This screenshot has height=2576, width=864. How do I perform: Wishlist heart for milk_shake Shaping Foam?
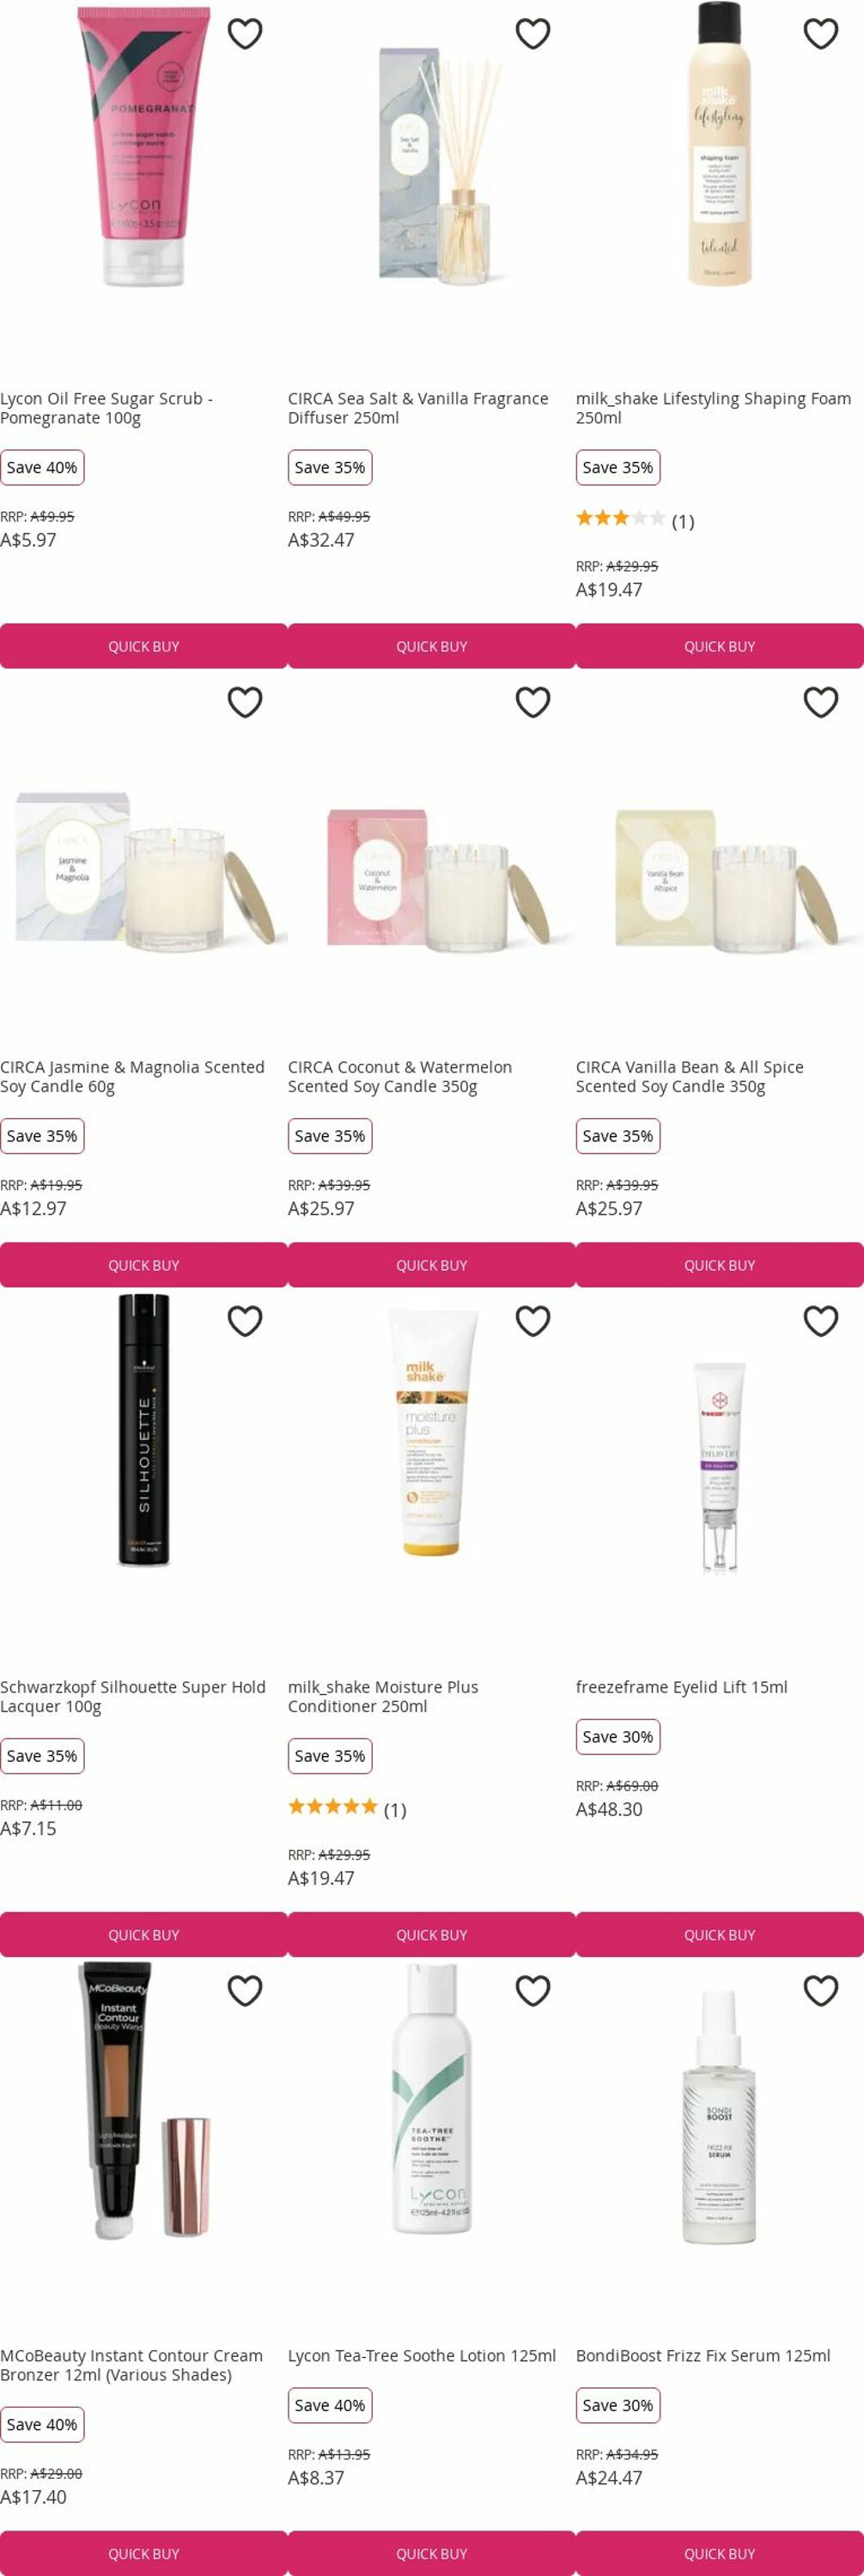pyautogui.click(x=821, y=34)
